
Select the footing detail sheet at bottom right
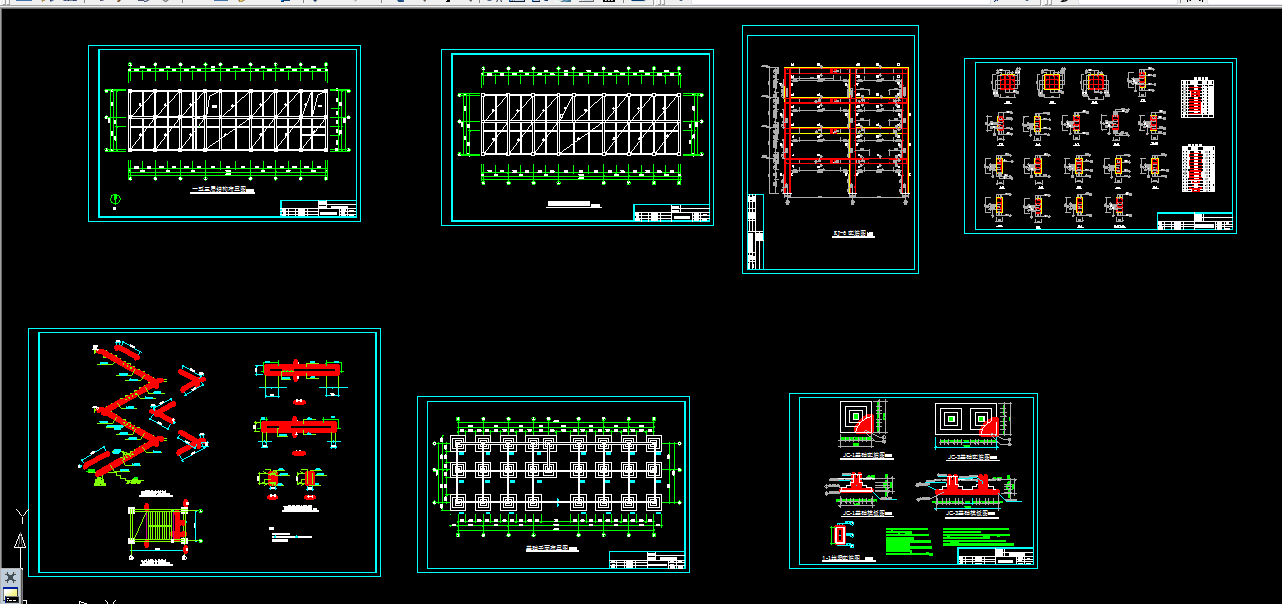tap(913, 481)
